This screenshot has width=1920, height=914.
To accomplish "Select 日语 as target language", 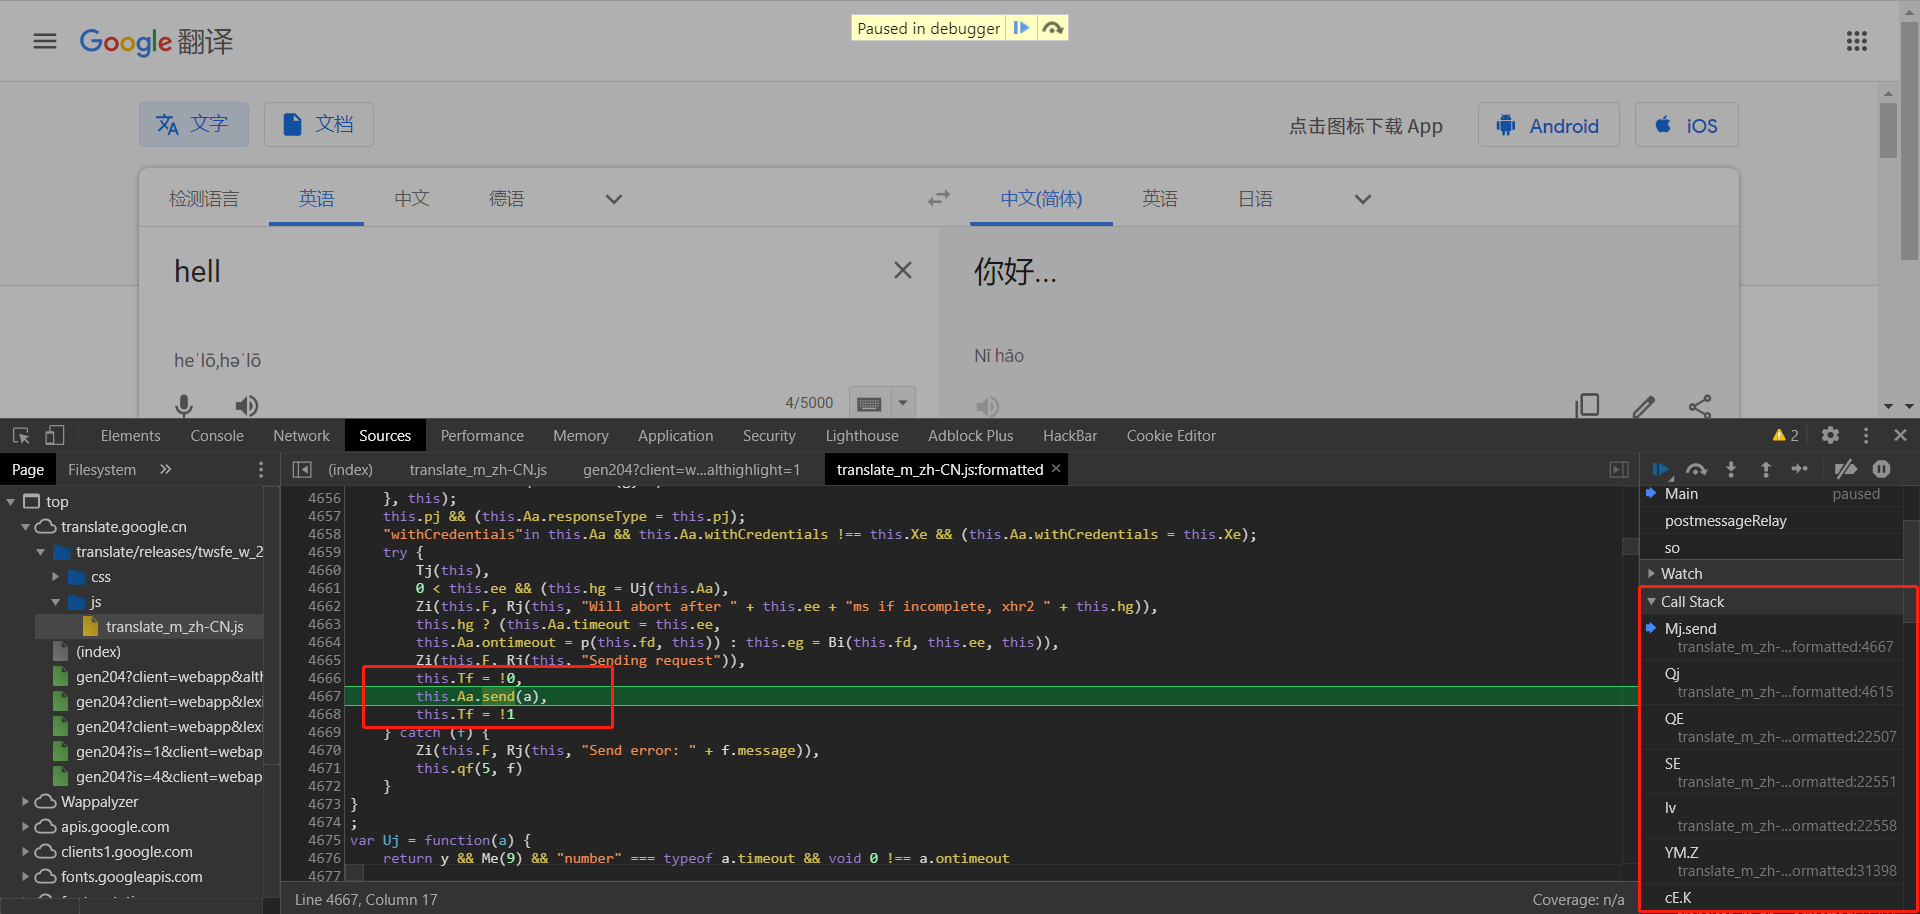I will click(x=1256, y=199).
